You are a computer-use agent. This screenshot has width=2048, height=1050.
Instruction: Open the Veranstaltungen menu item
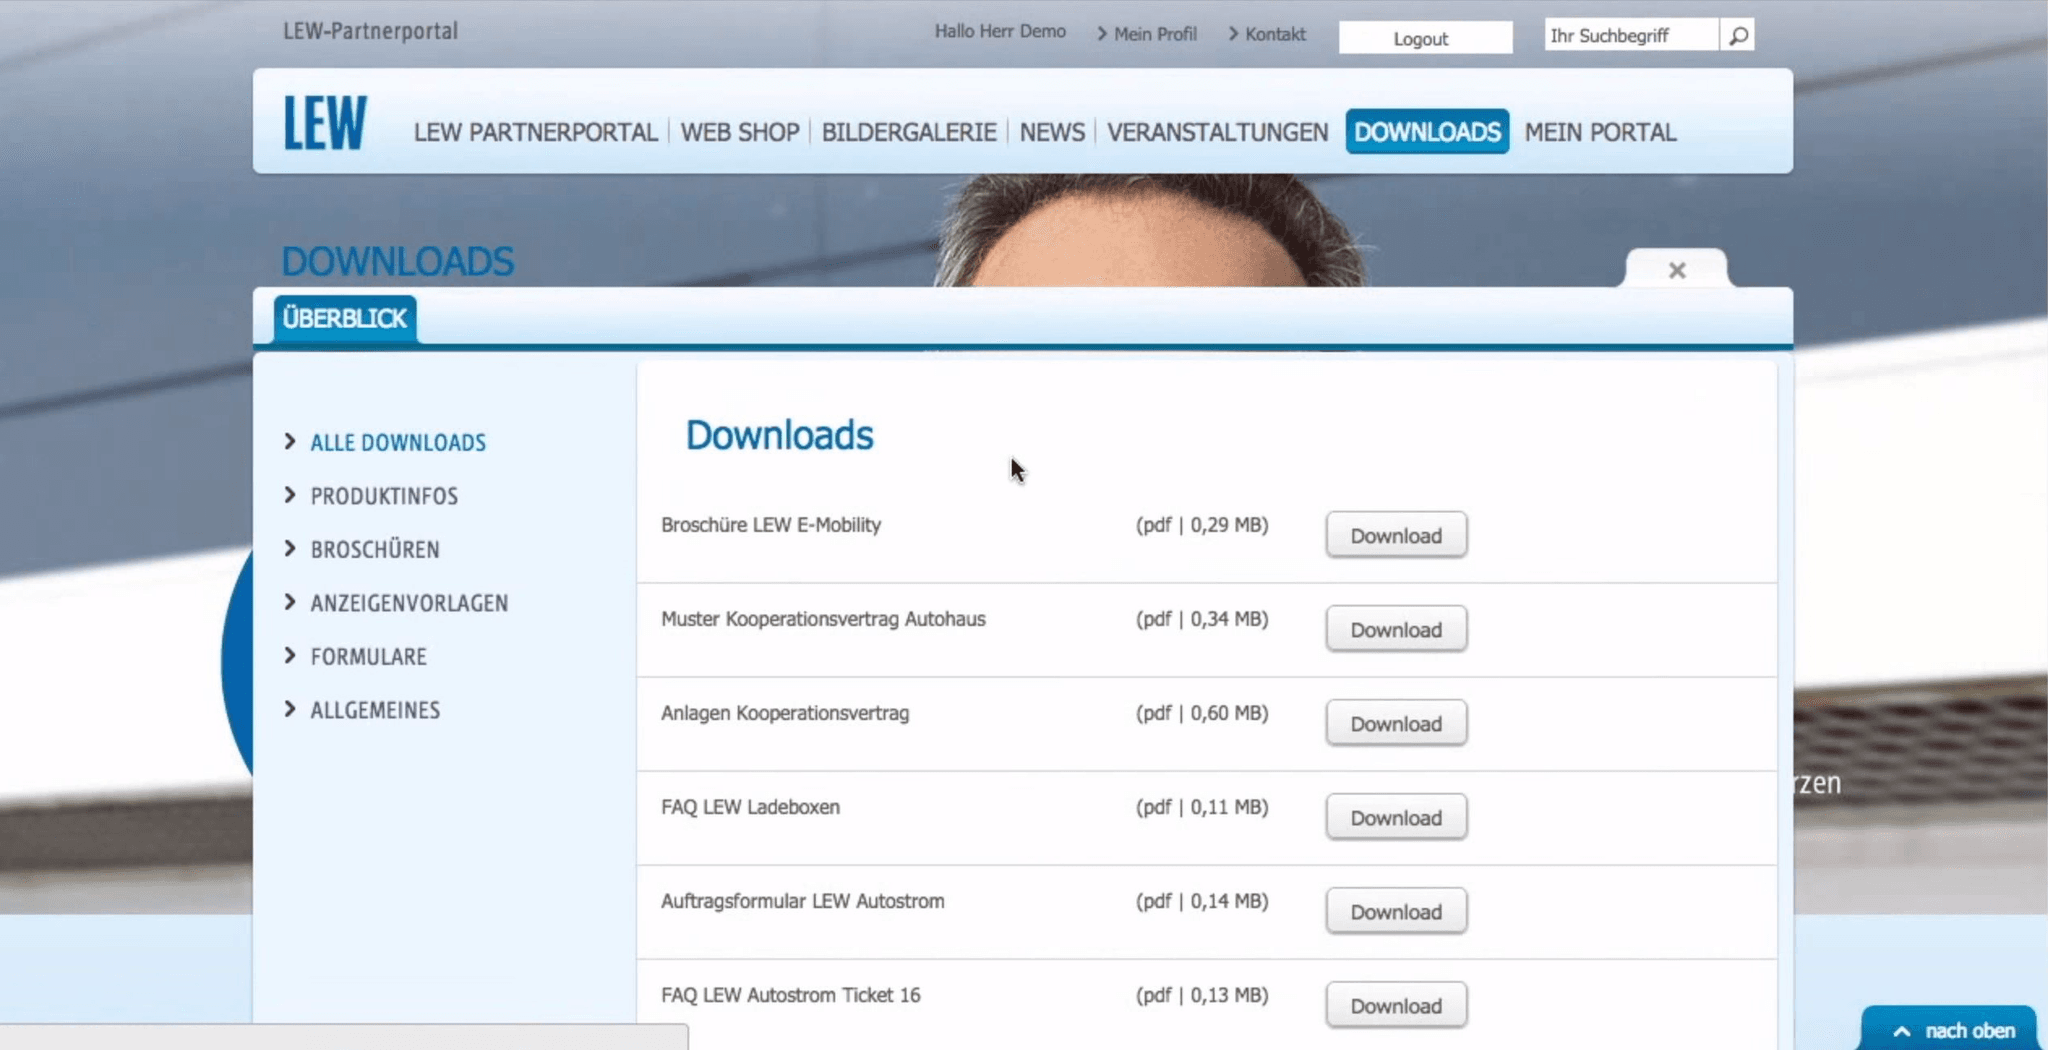click(x=1217, y=132)
